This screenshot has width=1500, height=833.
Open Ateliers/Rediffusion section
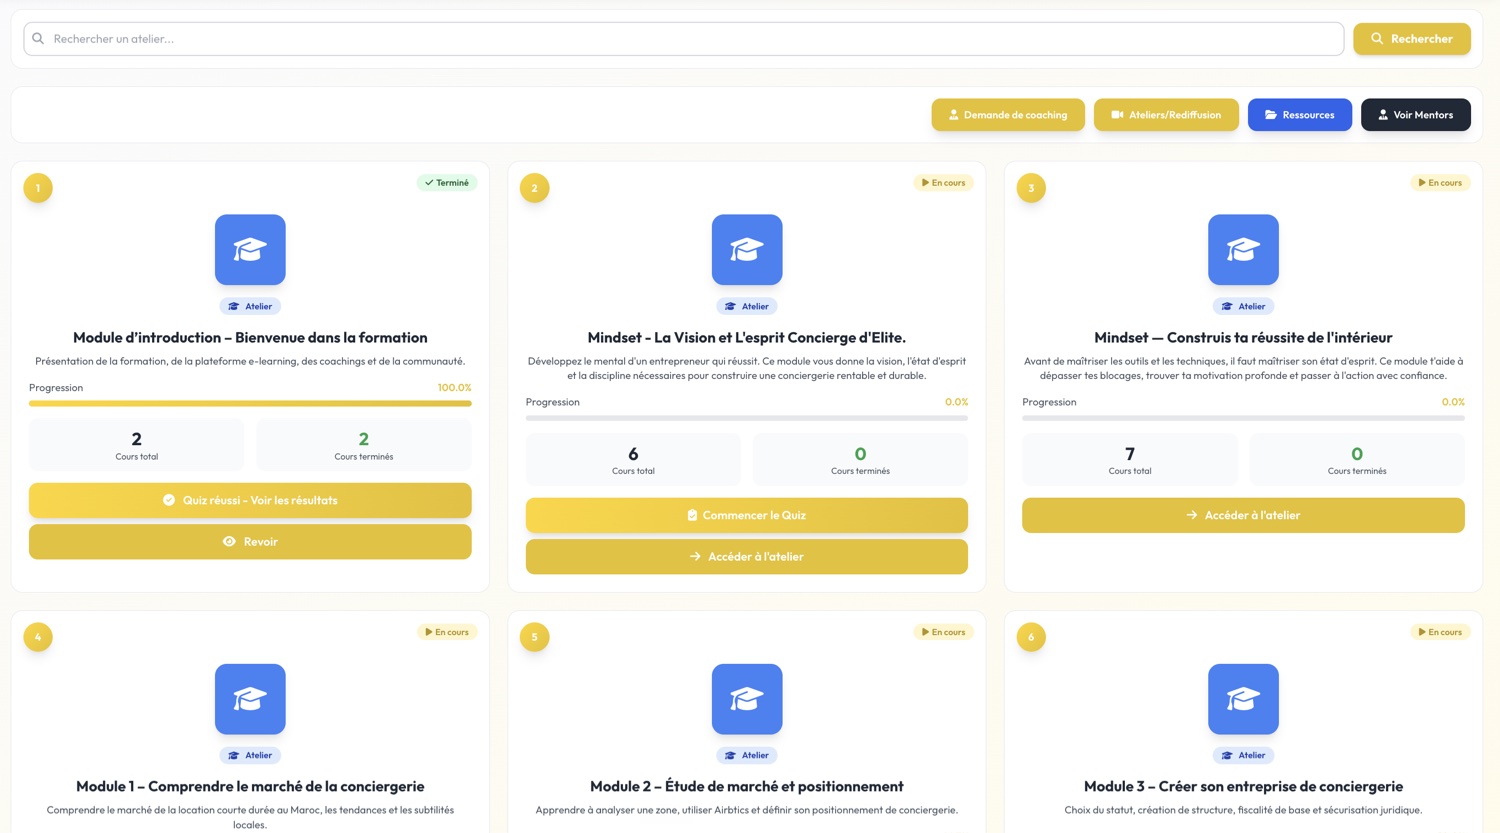(1166, 115)
